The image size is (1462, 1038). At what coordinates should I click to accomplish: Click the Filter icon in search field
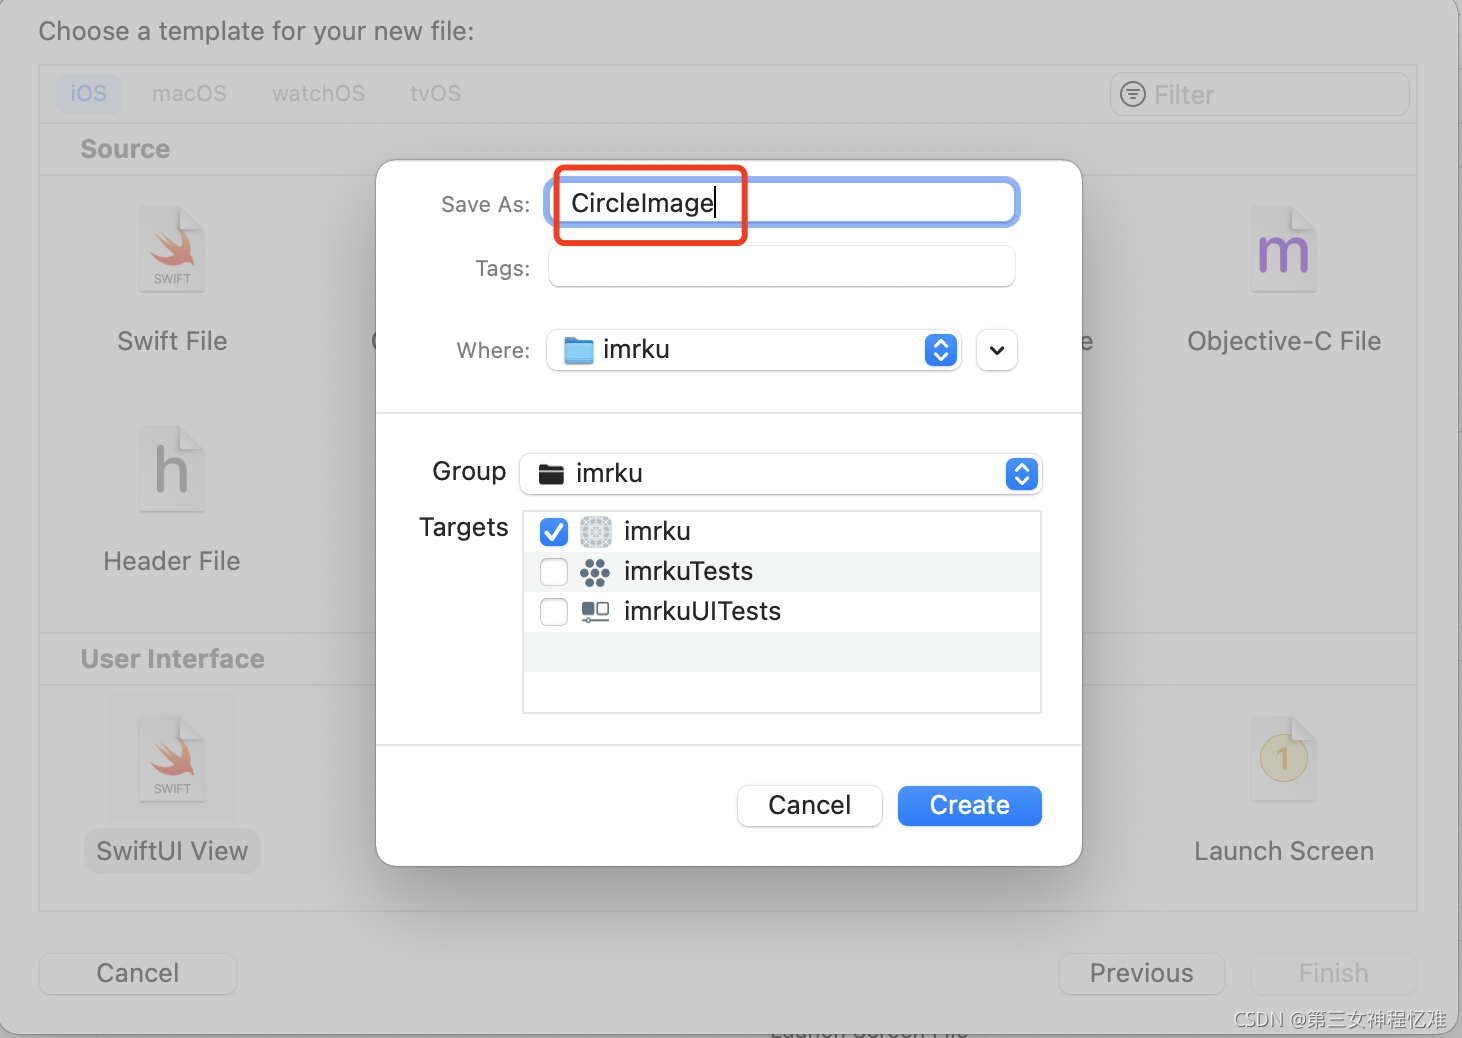click(1133, 94)
